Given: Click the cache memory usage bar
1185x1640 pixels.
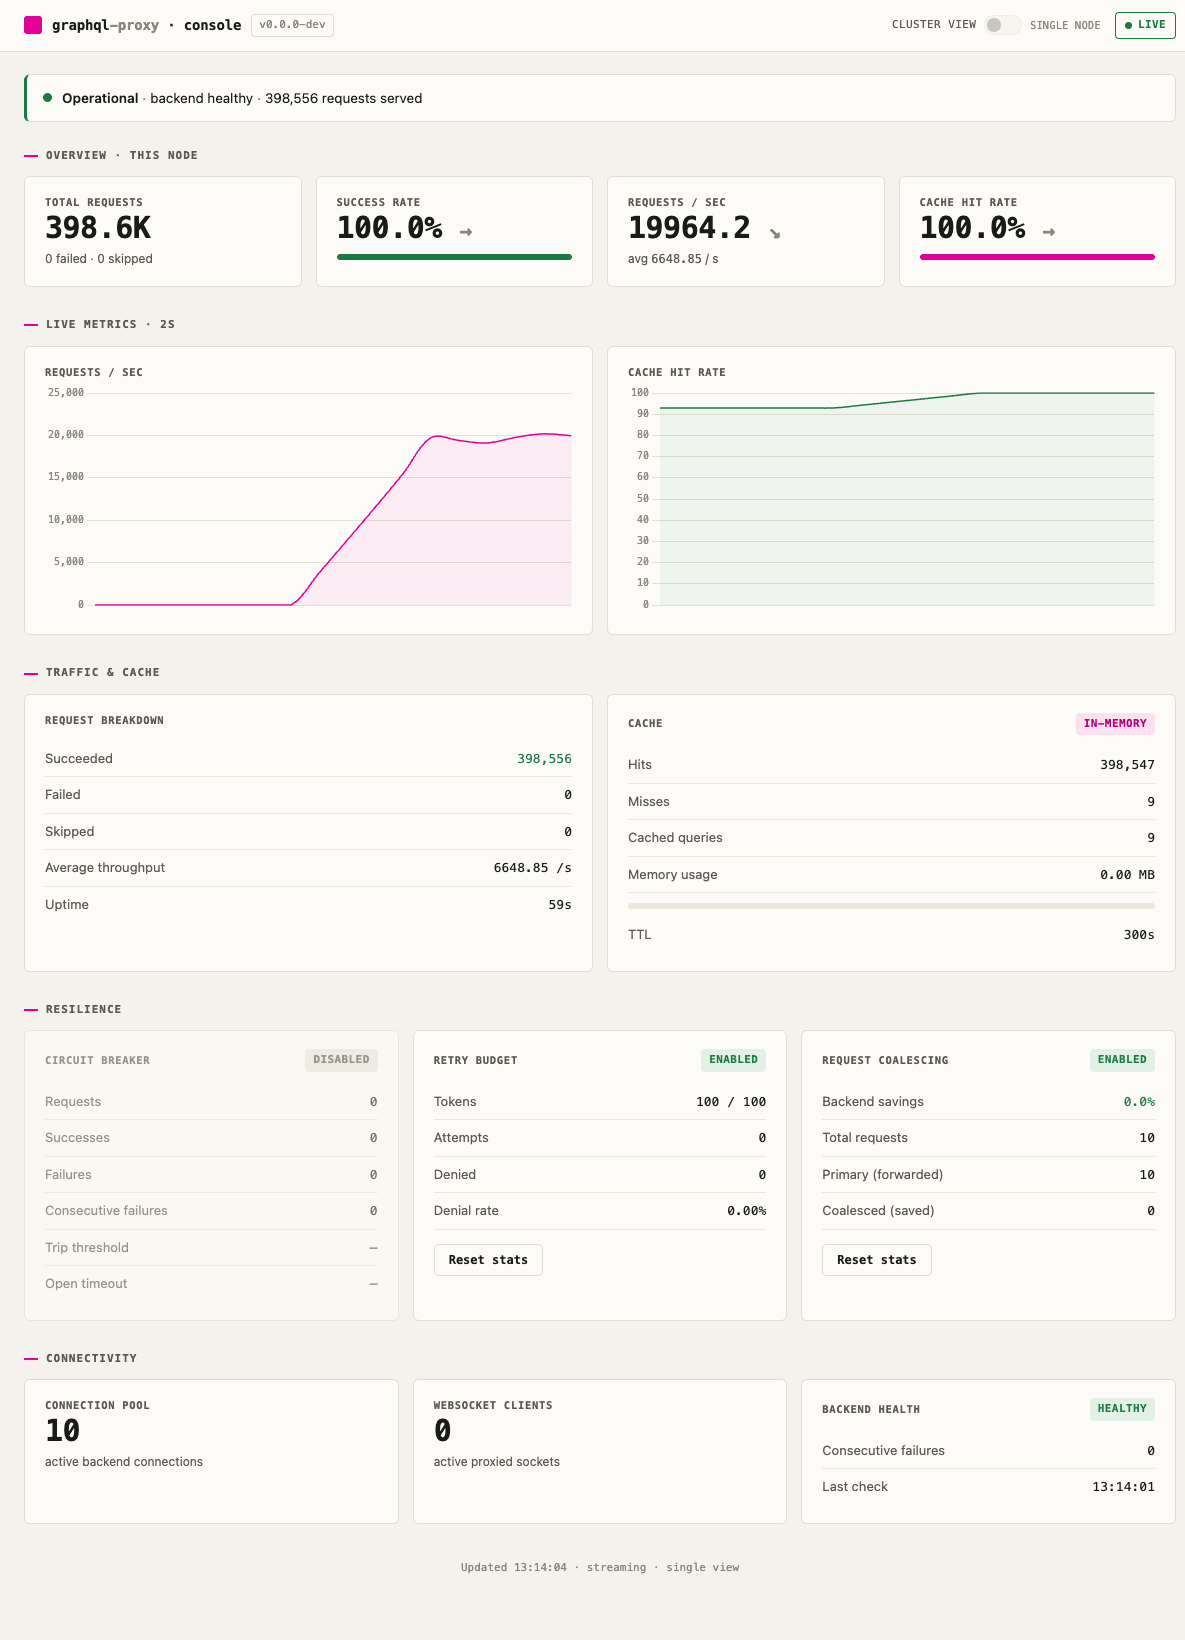Looking at the screenshot, I should coord(891,906).
